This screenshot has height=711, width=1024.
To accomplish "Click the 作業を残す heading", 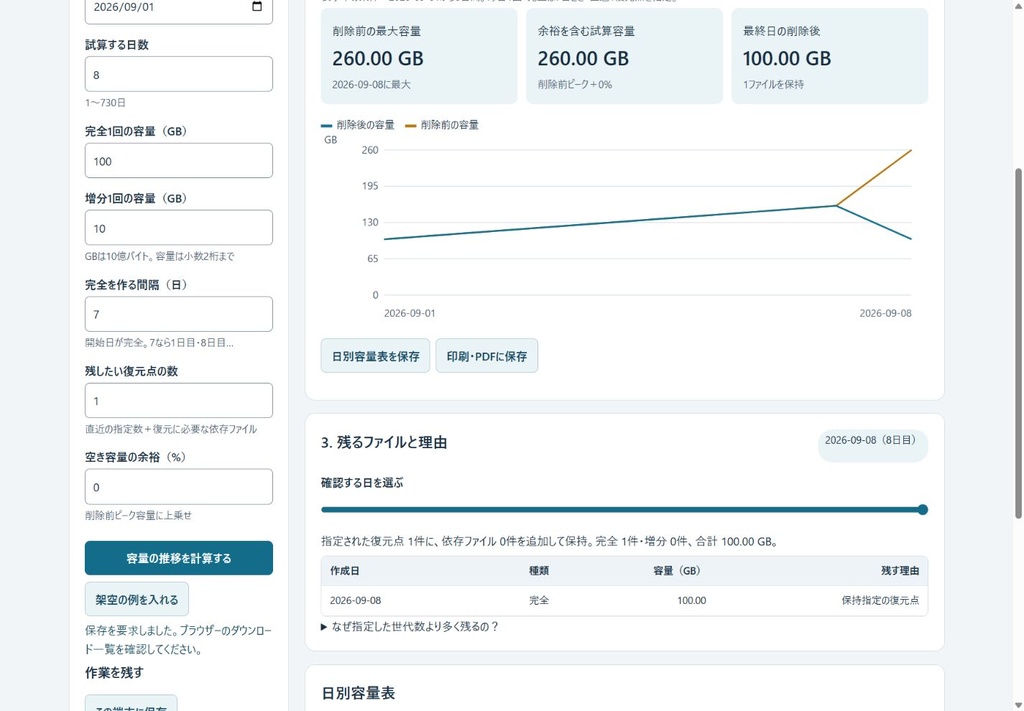I will [114, 672].
